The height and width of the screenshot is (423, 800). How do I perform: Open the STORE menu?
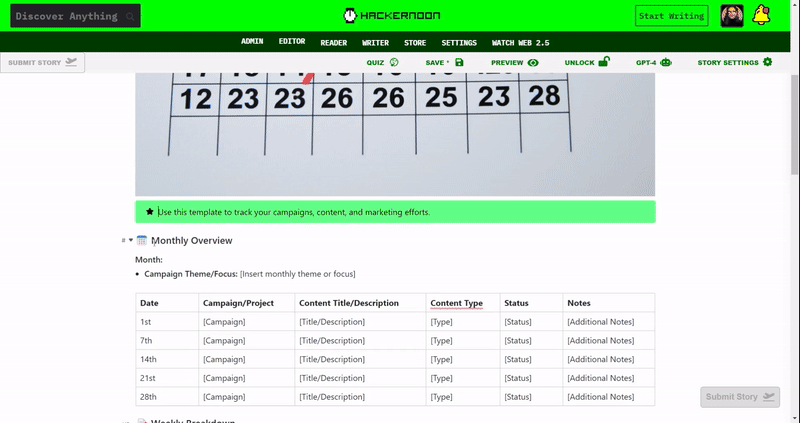[415, 43]
